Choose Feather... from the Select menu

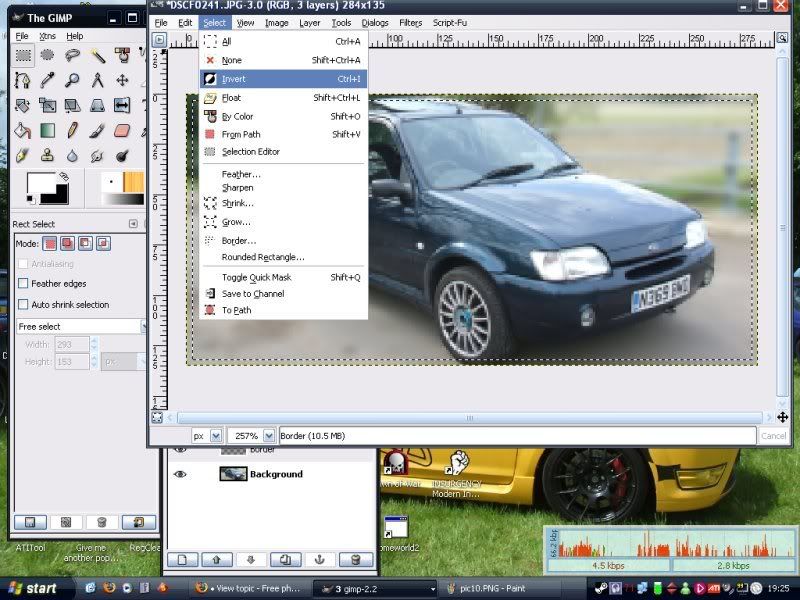283,174
